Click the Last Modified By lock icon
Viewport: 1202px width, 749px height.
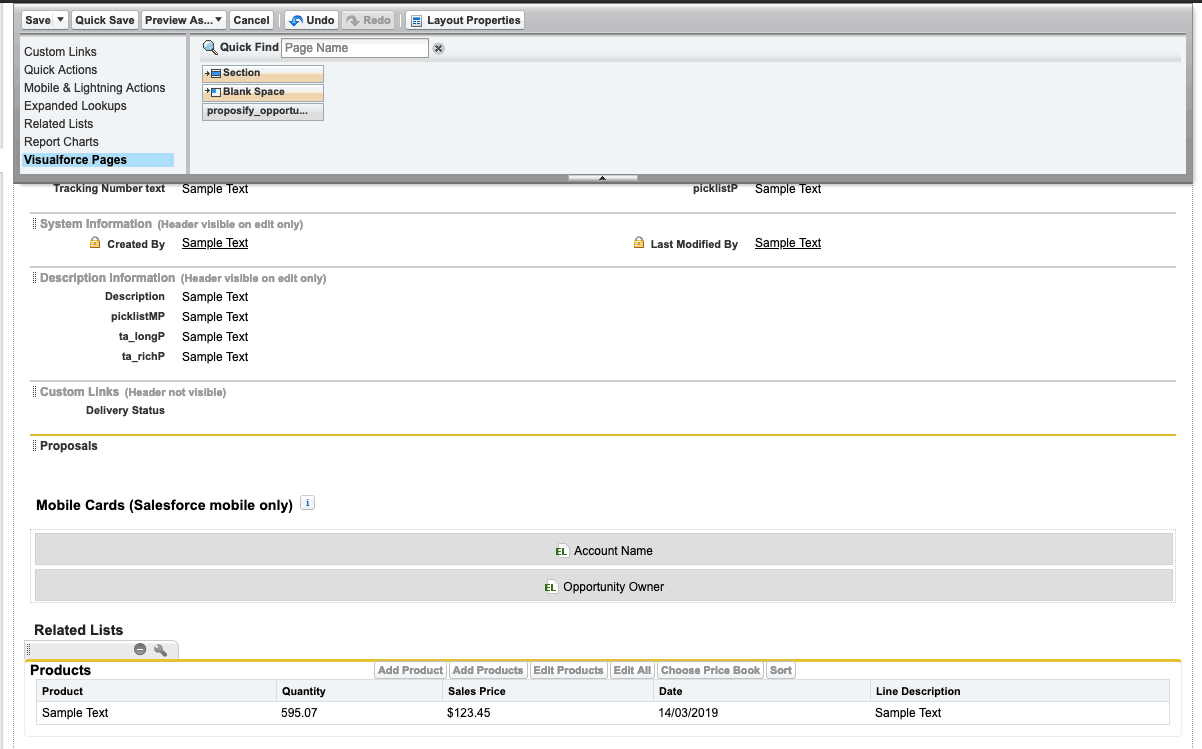tap(639, 243)
